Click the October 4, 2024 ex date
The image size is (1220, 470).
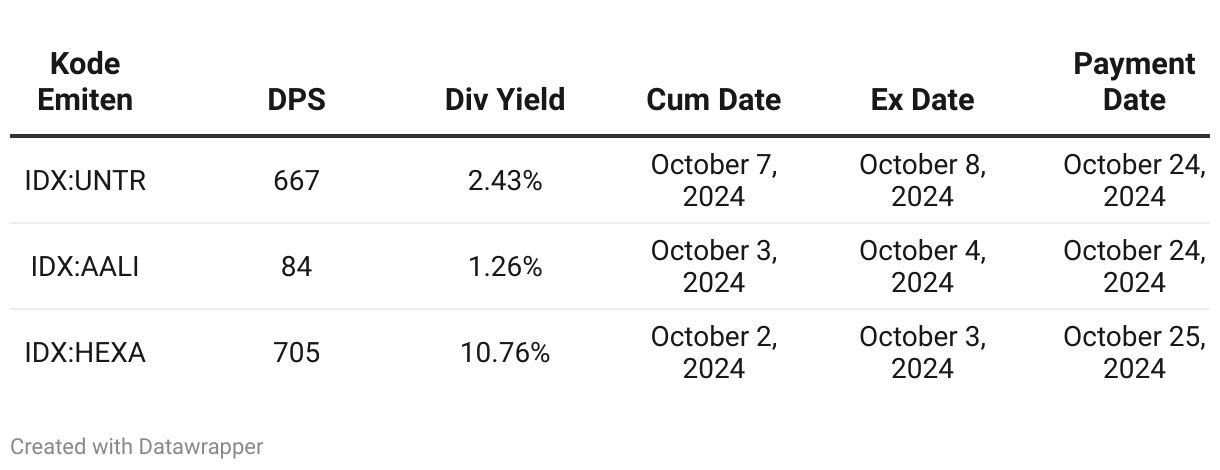(x=922, y=267)
